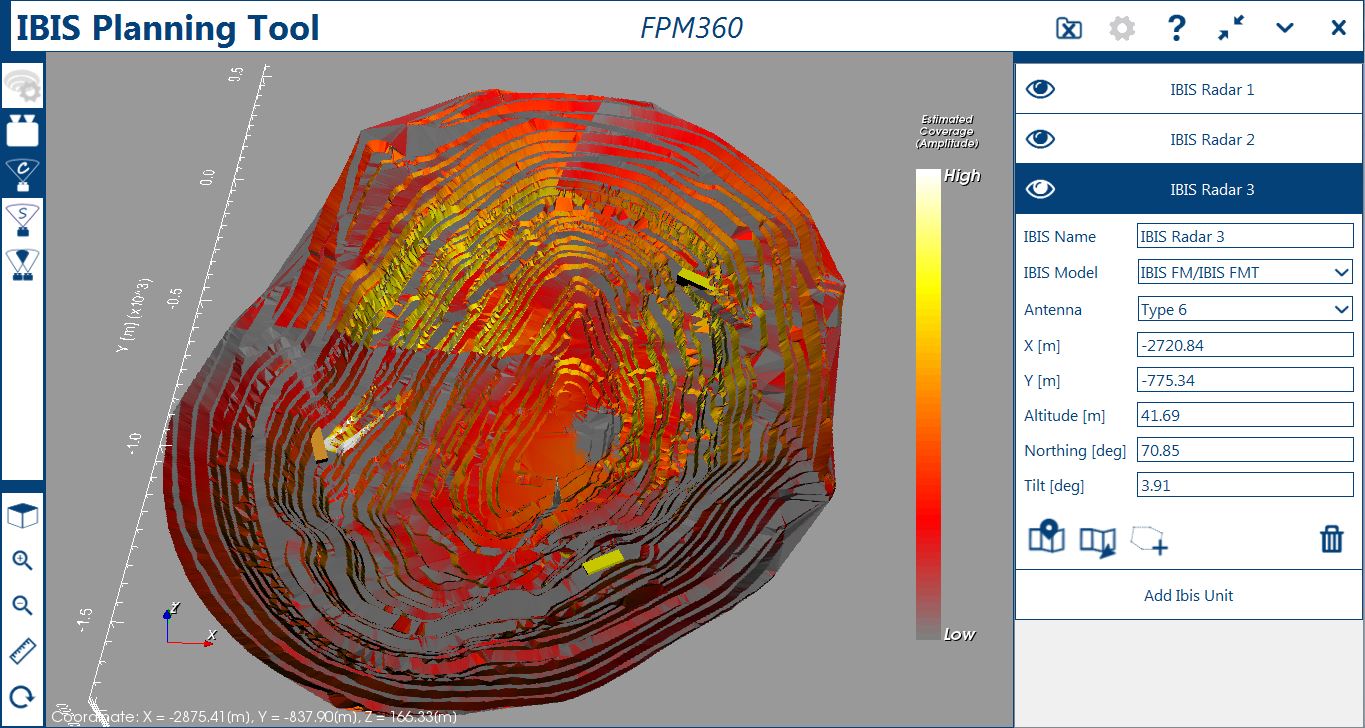Switch to 3D cube view
This screenshot has height=728, width=1365.
(x=22, y=516)
